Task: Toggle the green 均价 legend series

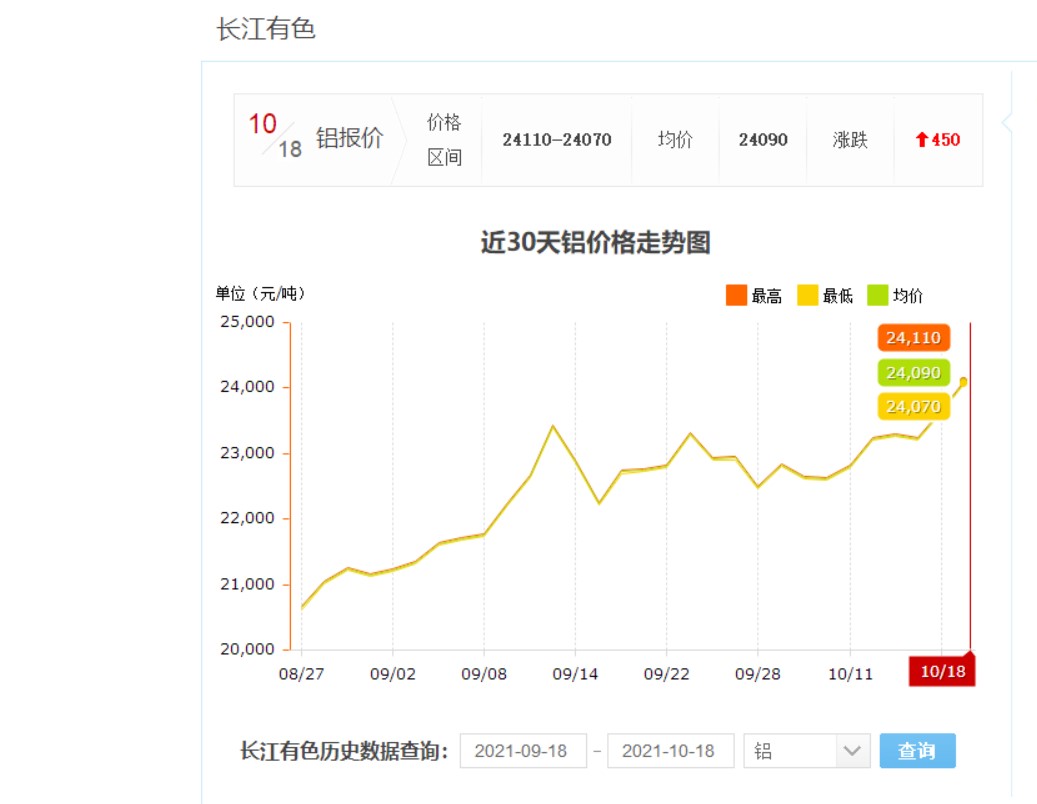Action: (x=878, y=295)
